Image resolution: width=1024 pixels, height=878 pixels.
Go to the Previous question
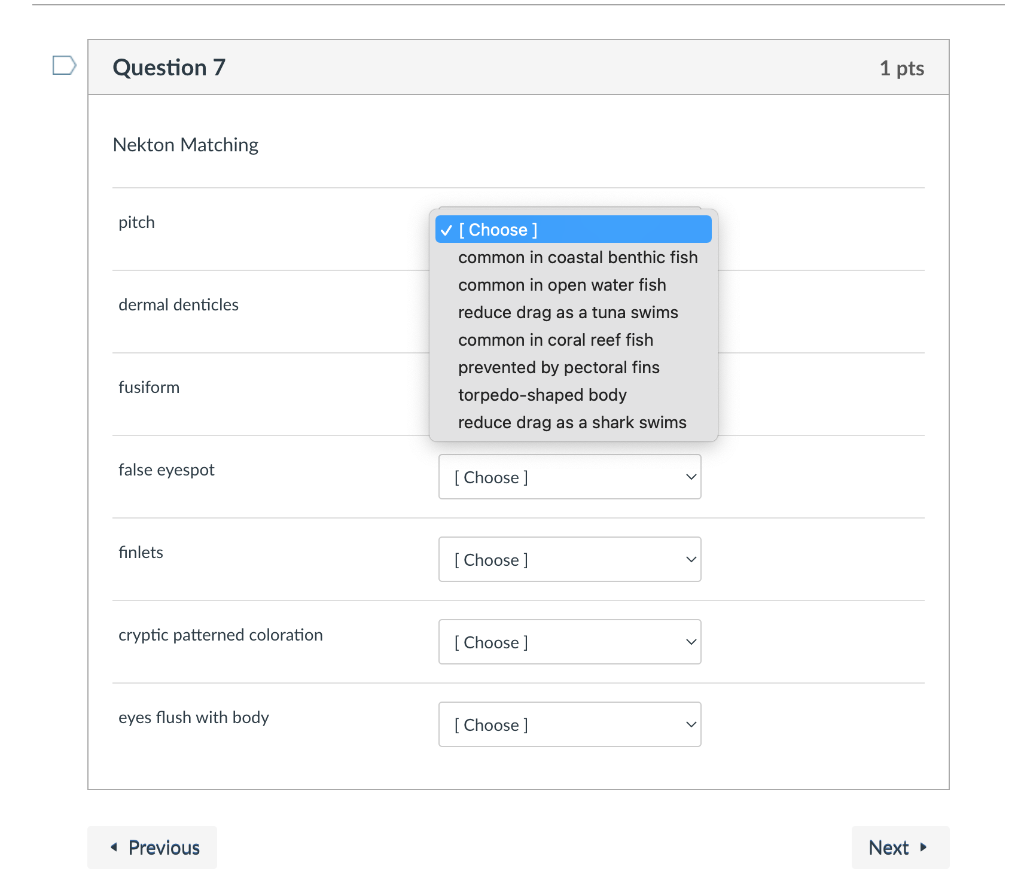152,847
